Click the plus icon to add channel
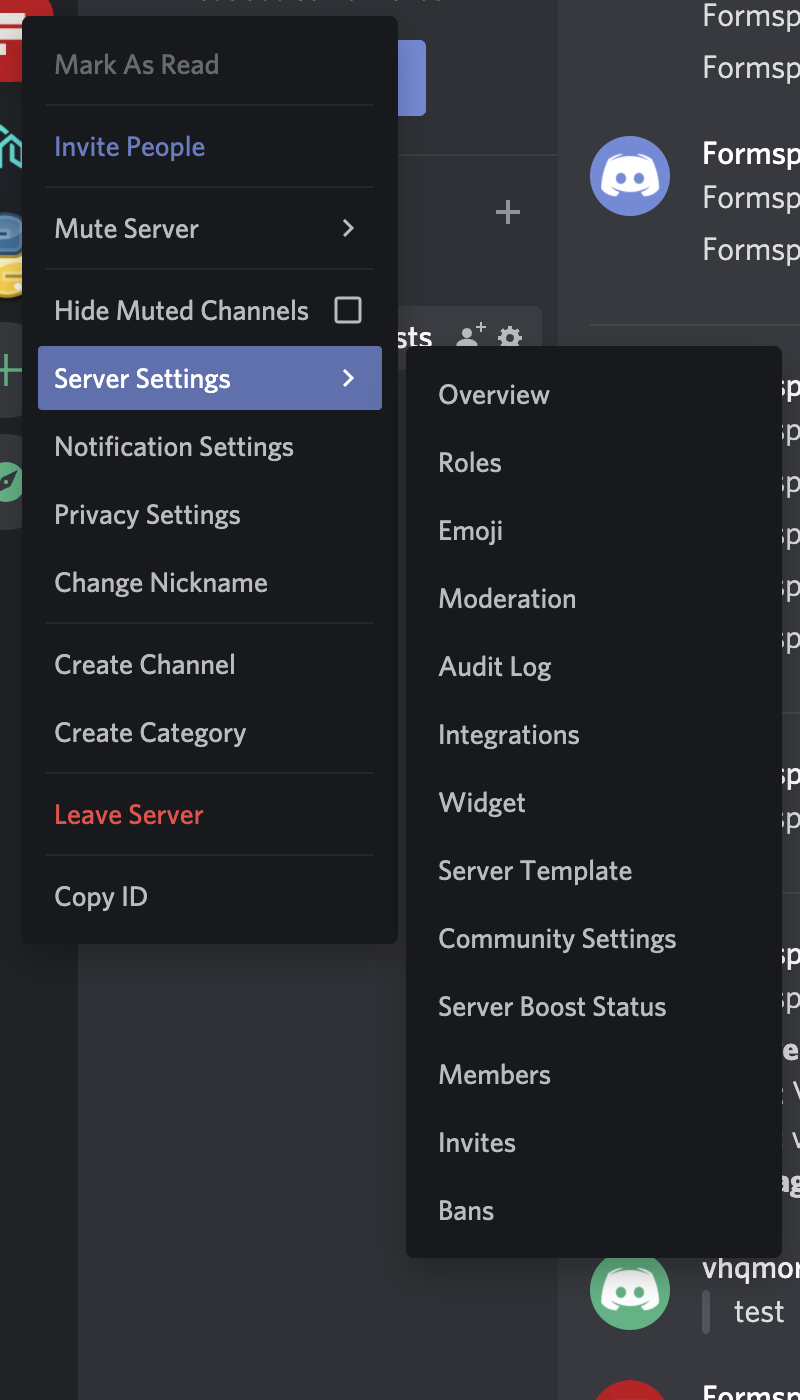800x1400 pixels. point(508,212)
